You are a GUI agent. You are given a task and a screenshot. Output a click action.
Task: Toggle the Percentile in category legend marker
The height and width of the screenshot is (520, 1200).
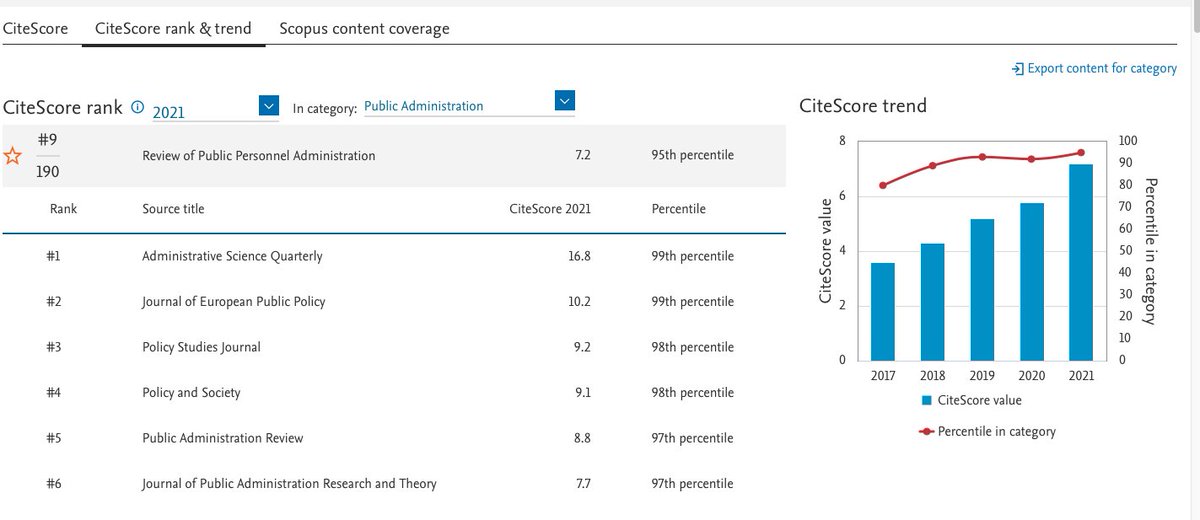(927, 432)
